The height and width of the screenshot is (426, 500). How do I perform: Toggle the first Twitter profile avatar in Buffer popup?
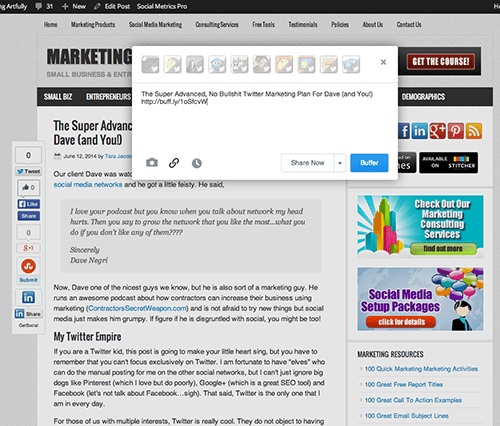coord(150,64)
